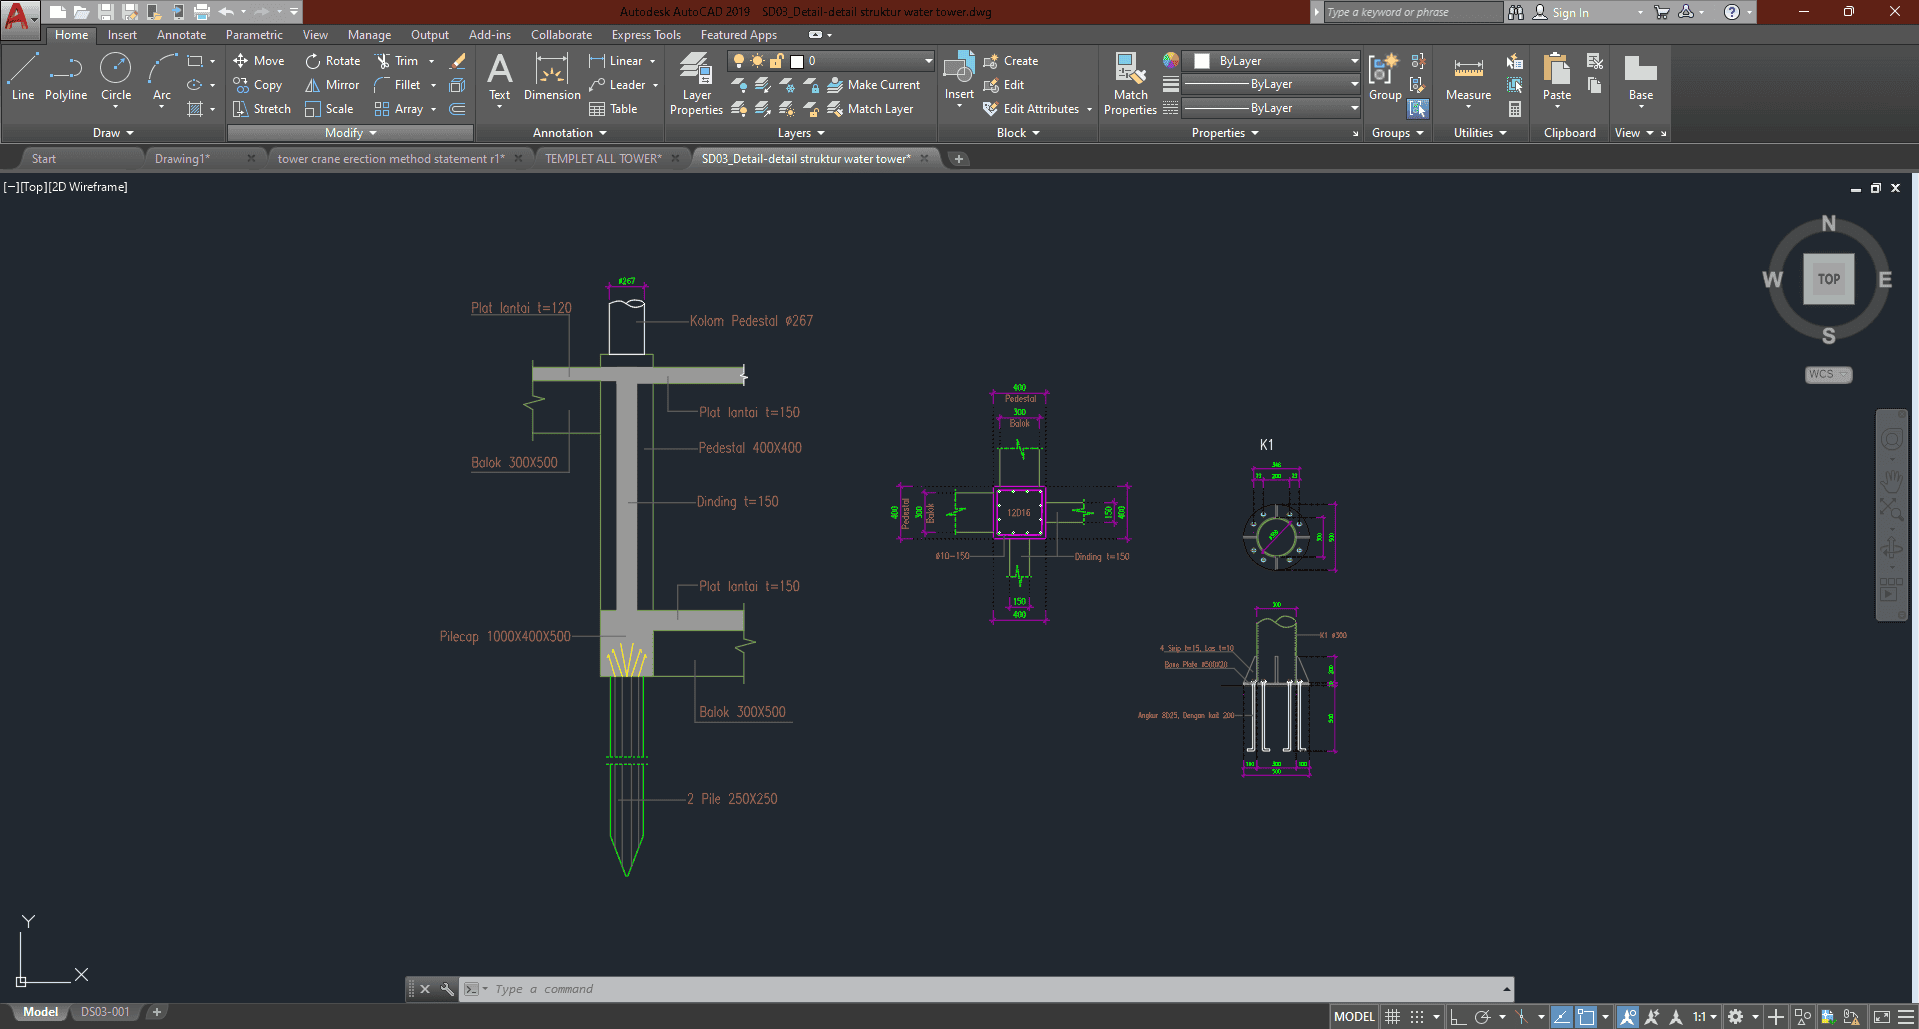Toggle snap mode in status bar
The width and height of the screenshot is (1919, 1029).
point(1417,1017)
